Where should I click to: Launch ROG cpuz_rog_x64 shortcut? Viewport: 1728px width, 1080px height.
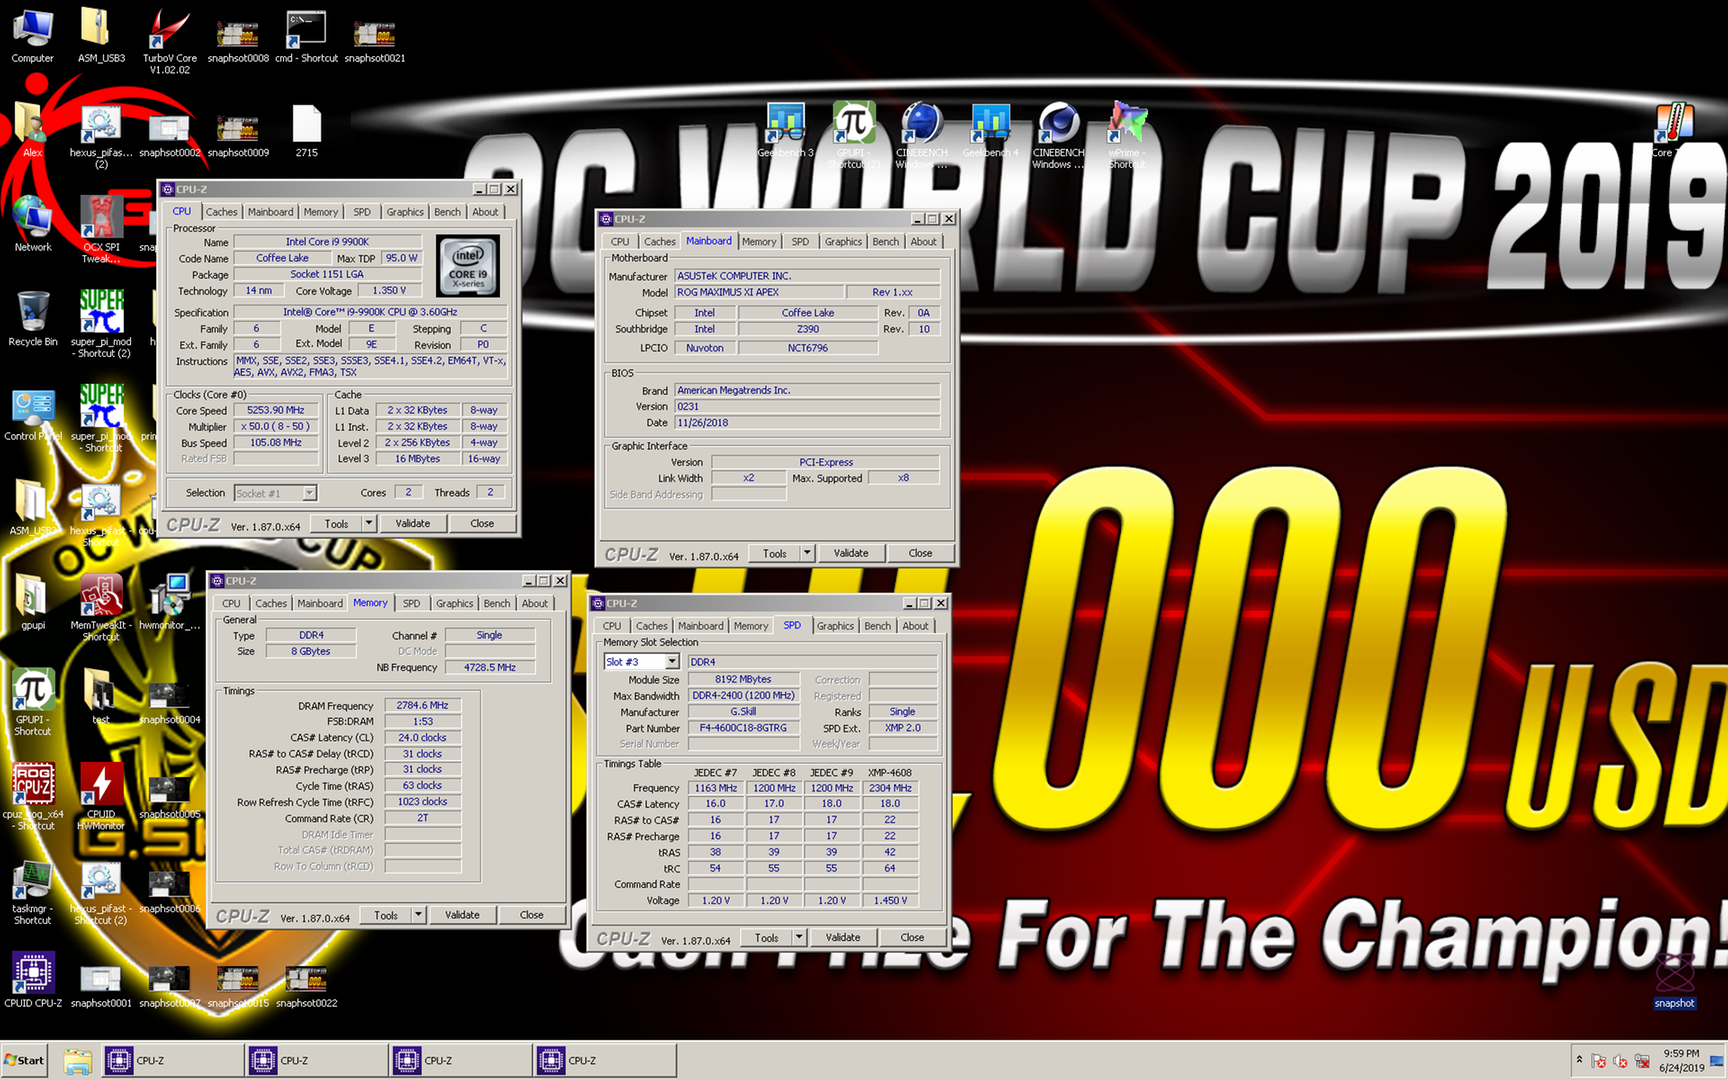(x=32, y=797)
